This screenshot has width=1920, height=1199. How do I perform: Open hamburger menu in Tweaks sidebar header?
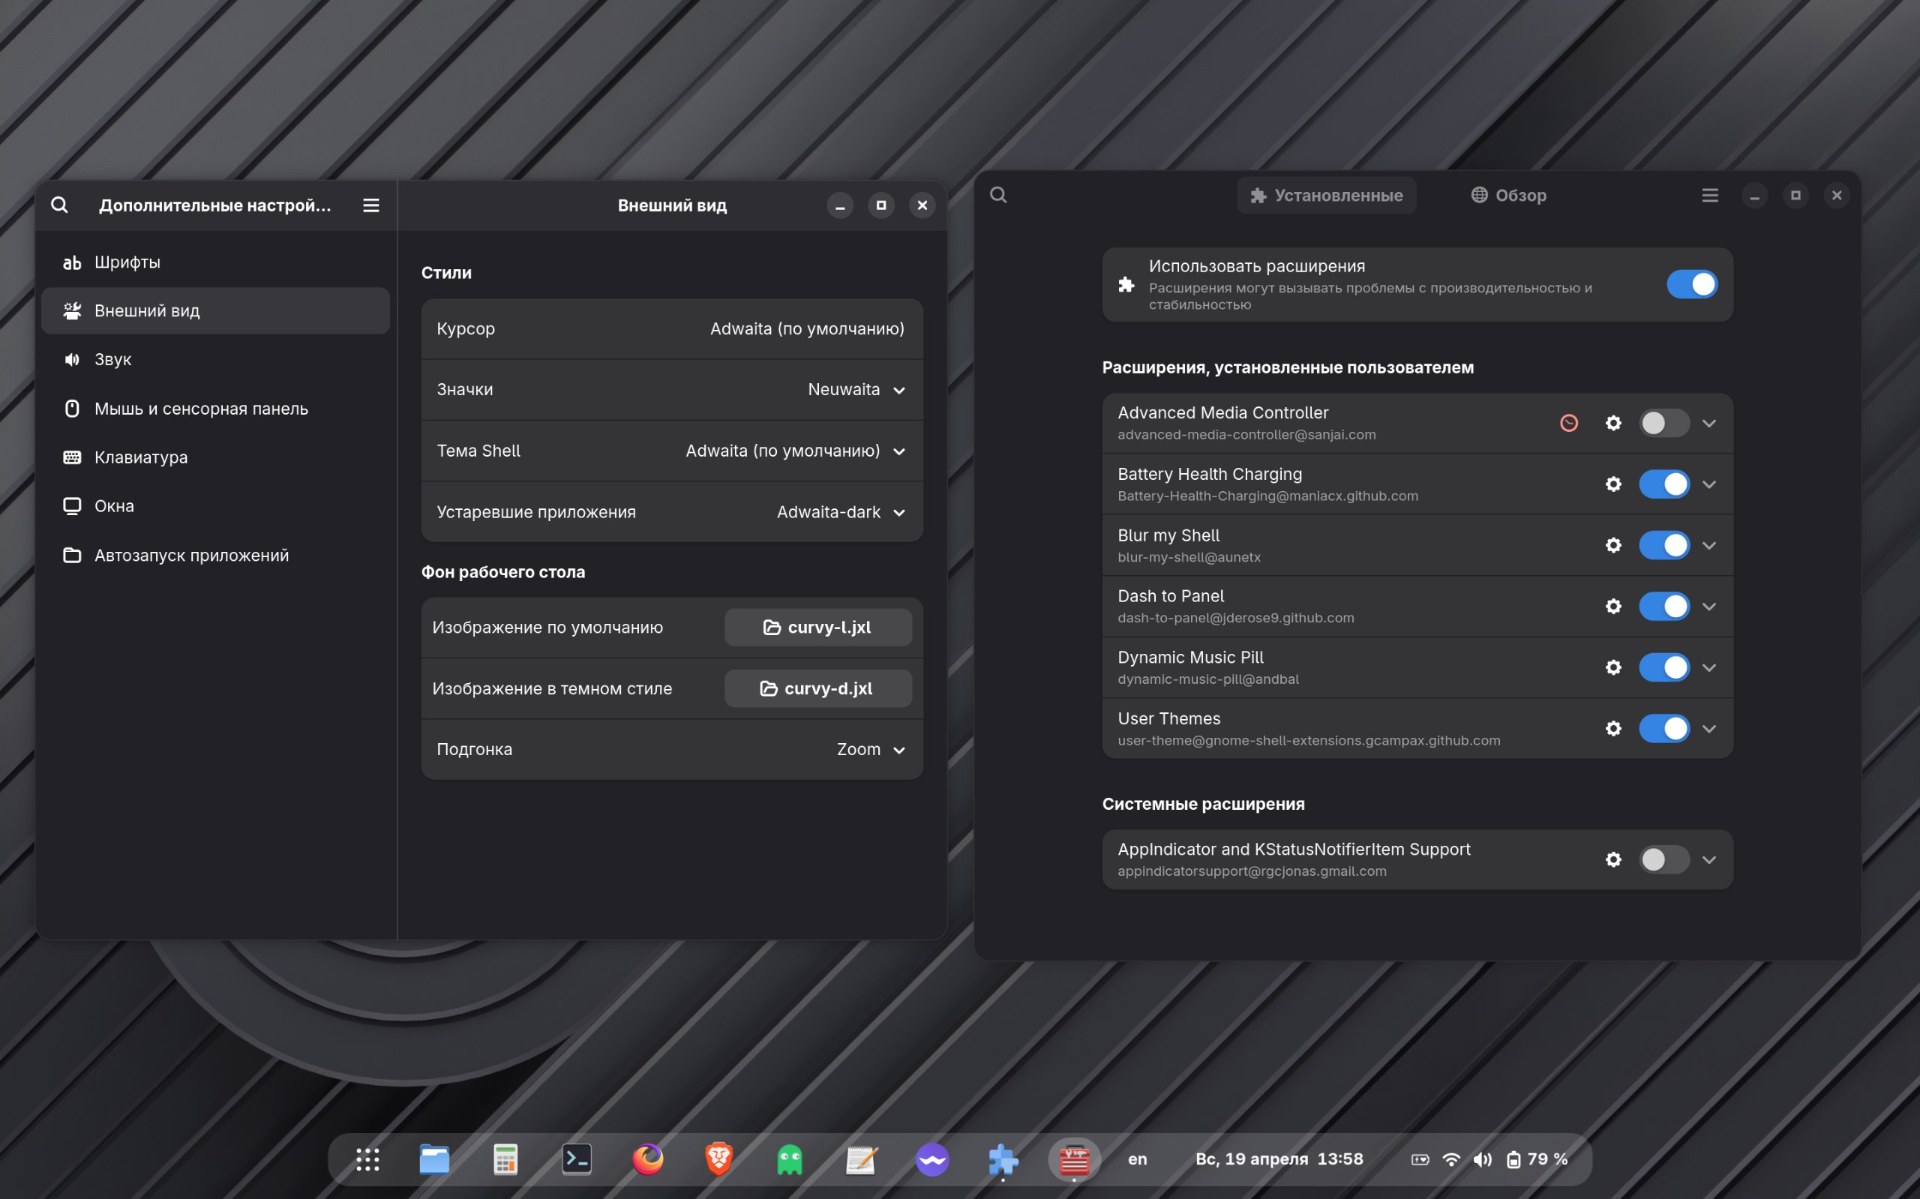(x=371, y=205)
